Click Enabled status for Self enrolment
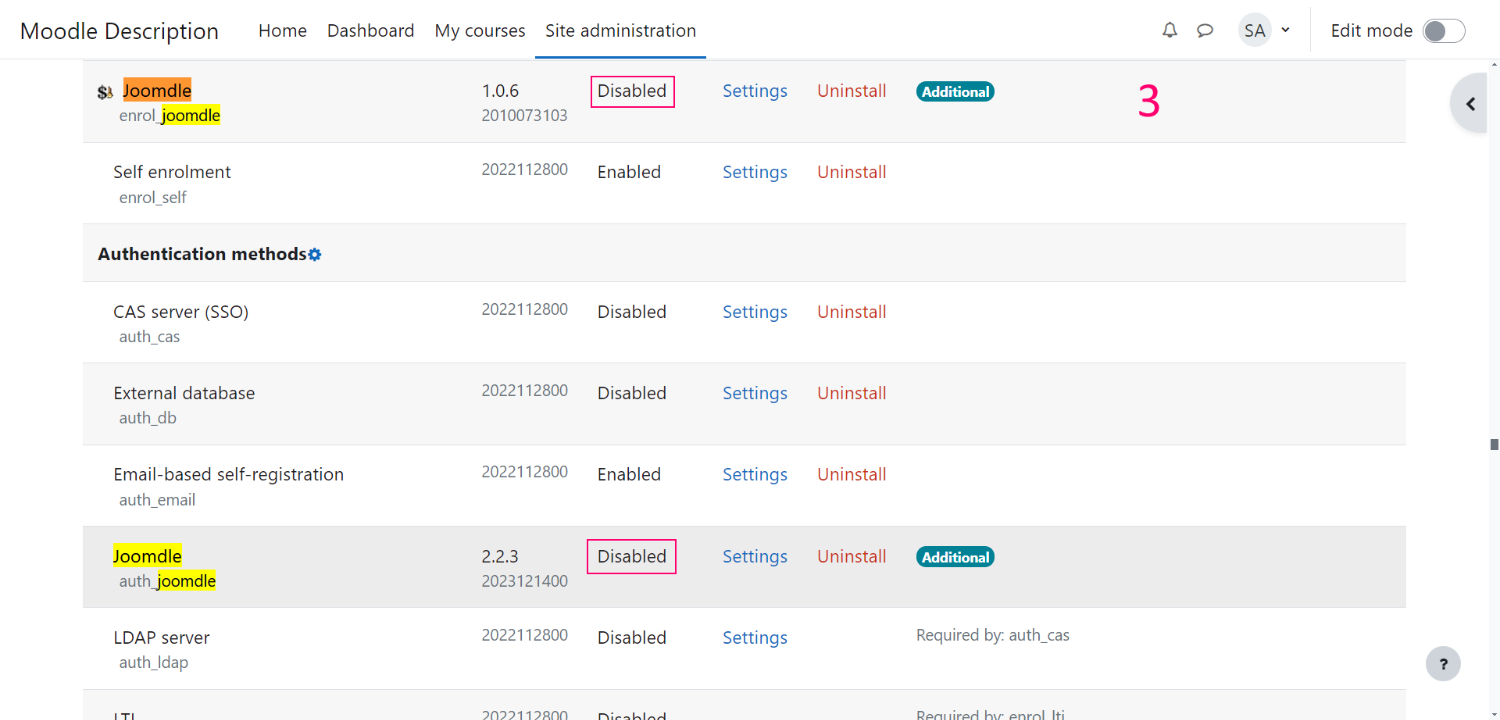The width and height of the screenshot is (1500, 720). click(x=629, y=172)
